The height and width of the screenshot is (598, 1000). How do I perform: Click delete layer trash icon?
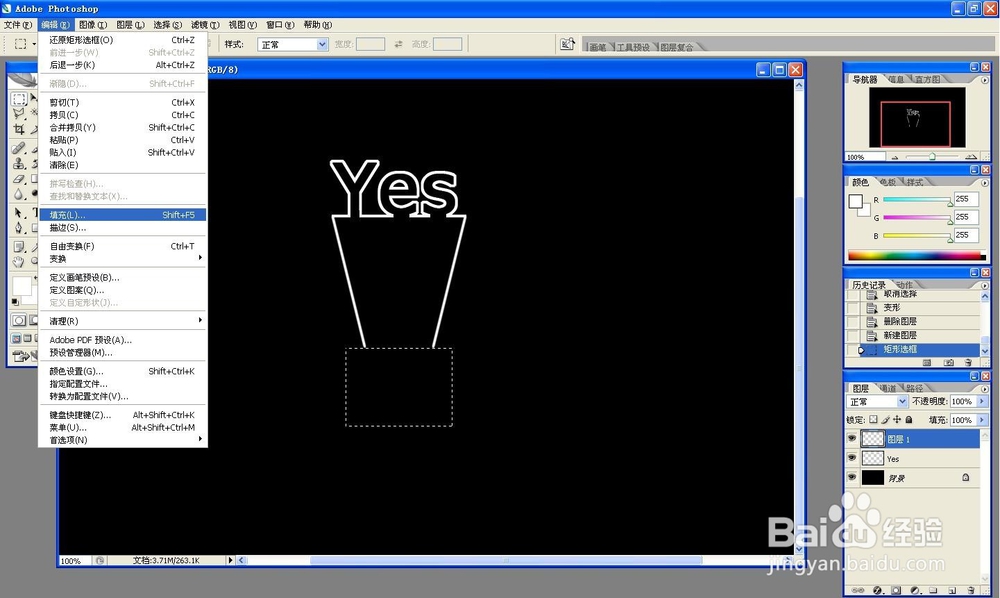click(971, 590)
